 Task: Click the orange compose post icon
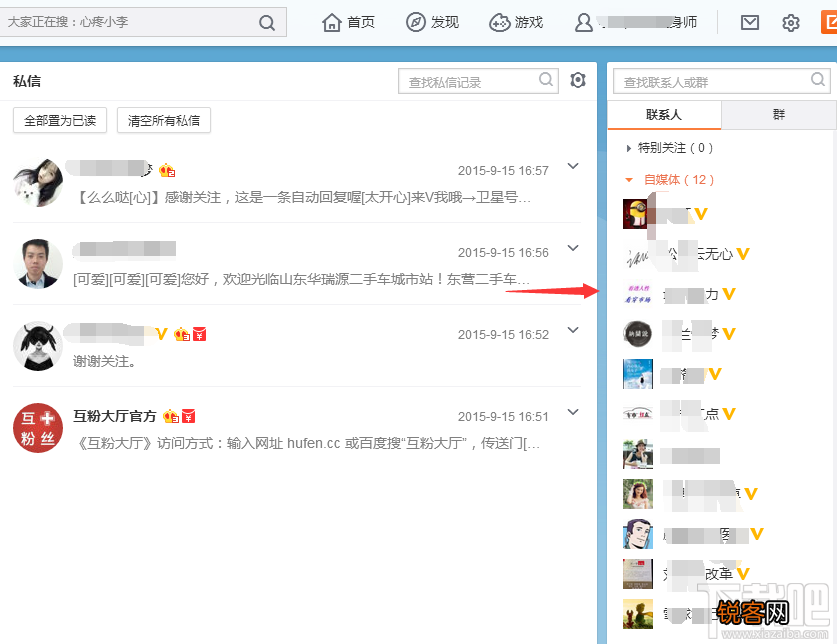click(x=829, y=22)
